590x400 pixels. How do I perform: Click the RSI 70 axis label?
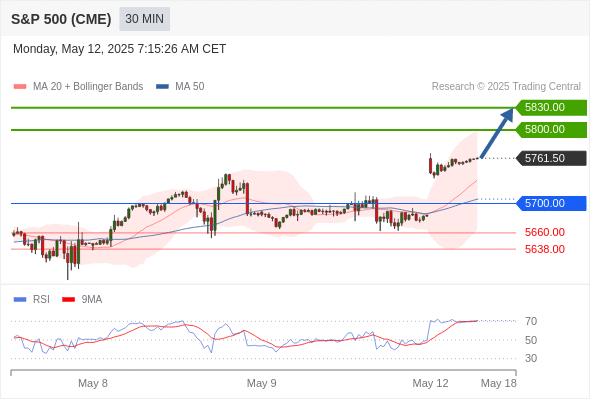point(531,321)
